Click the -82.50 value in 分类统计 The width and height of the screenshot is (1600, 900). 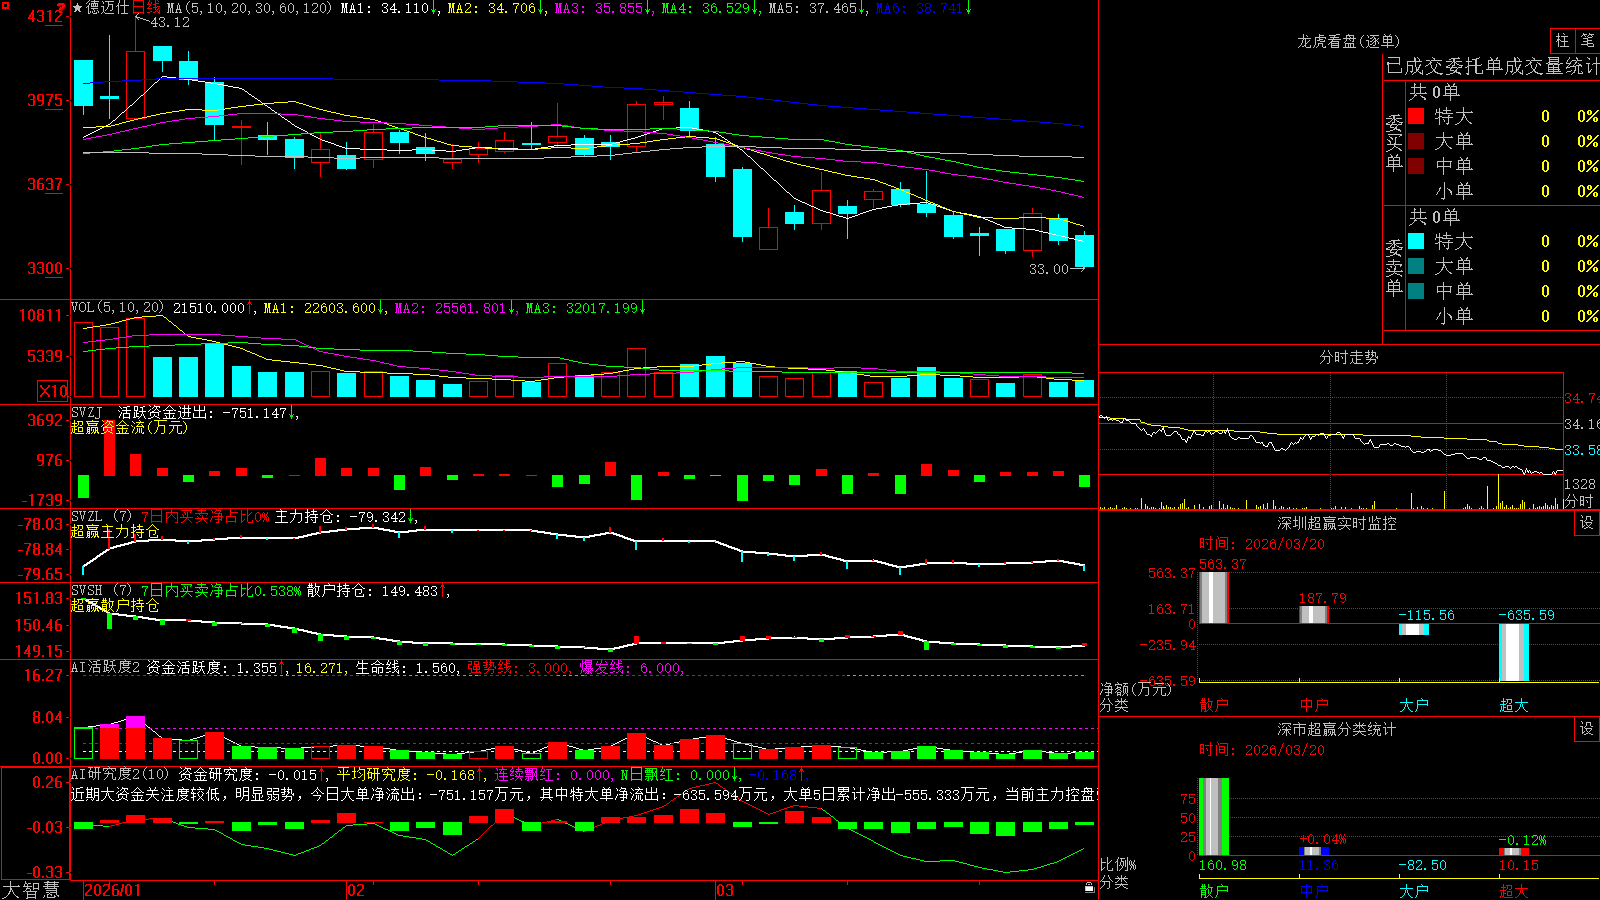pos(1423,865)
